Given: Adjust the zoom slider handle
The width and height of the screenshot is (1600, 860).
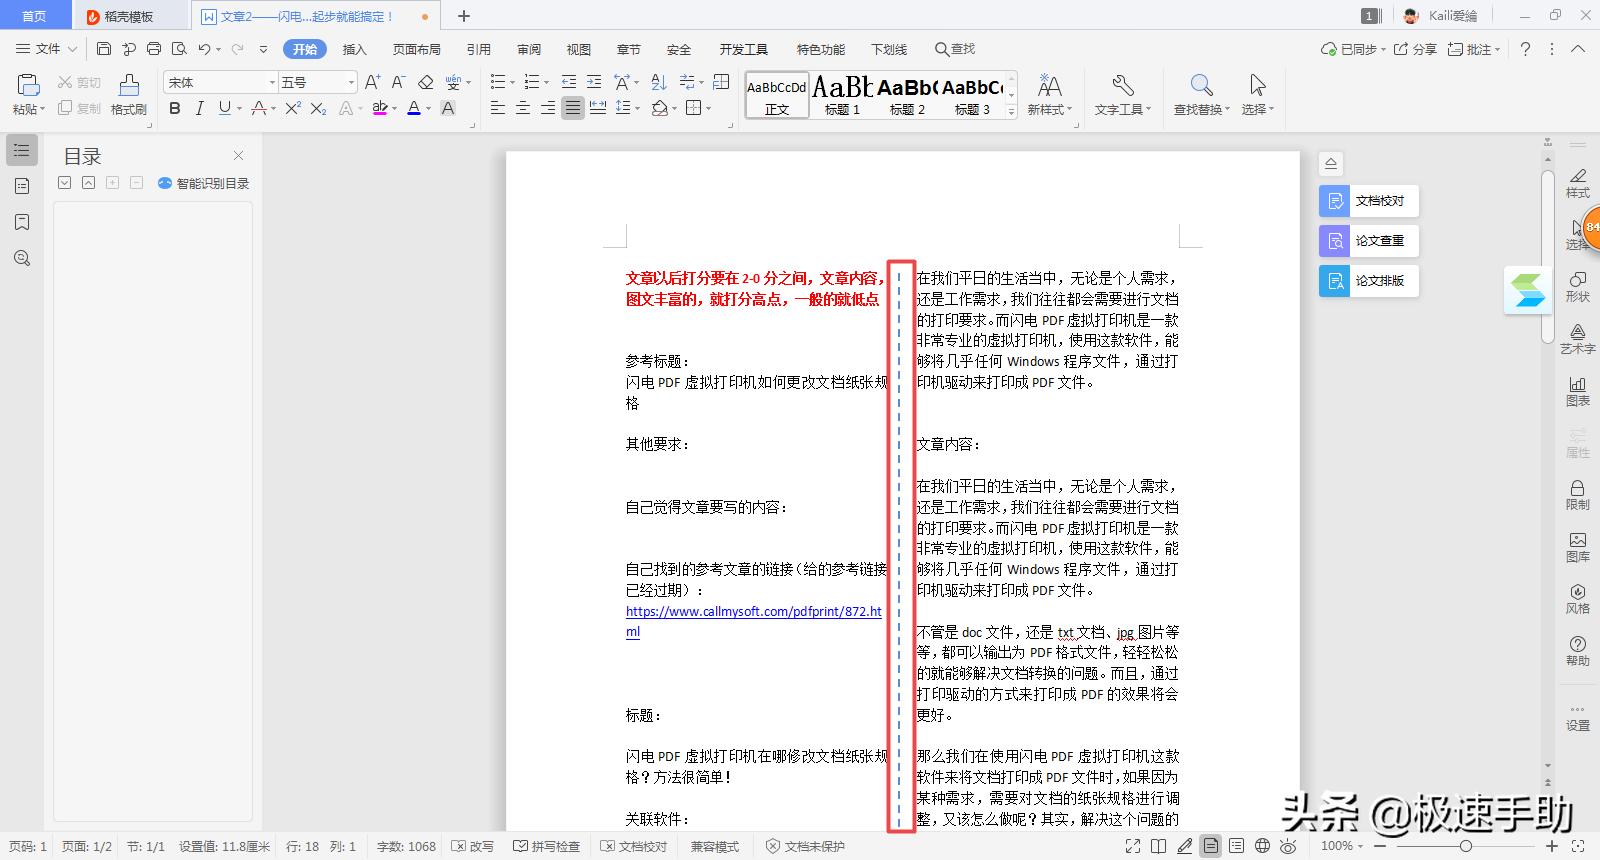Looking at the screenshot, I should click(x=1465, y=846).
